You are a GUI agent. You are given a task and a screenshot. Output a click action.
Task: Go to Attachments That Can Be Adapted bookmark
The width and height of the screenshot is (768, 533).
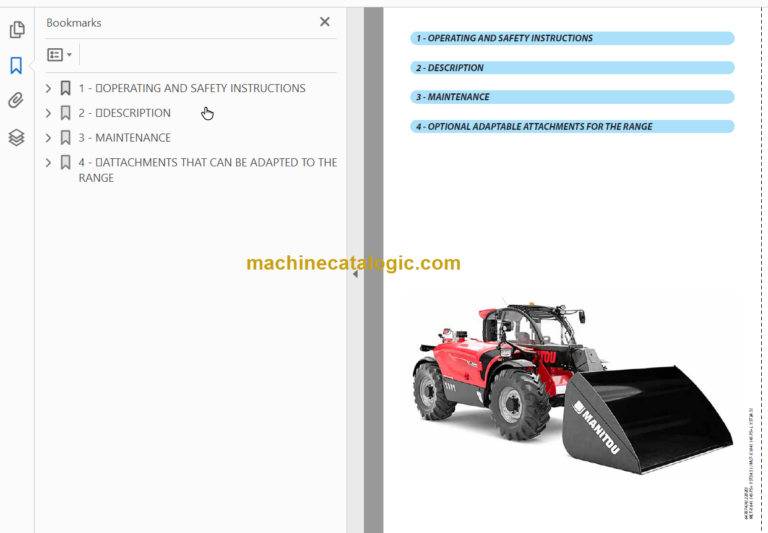(x=208, y=170)
